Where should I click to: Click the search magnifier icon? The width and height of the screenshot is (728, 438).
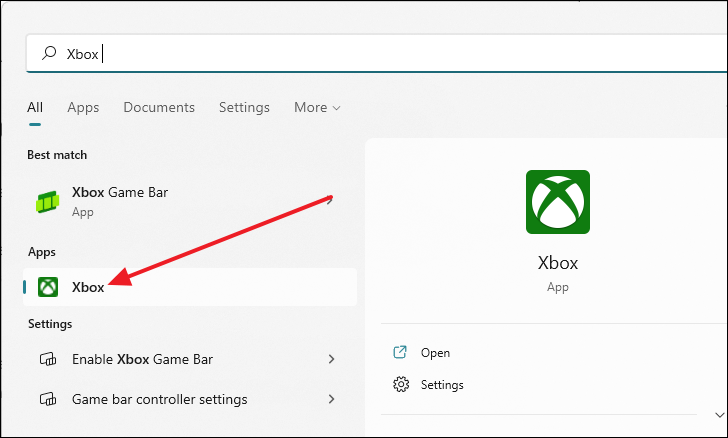pyautogui.click(x=49, y=53)
